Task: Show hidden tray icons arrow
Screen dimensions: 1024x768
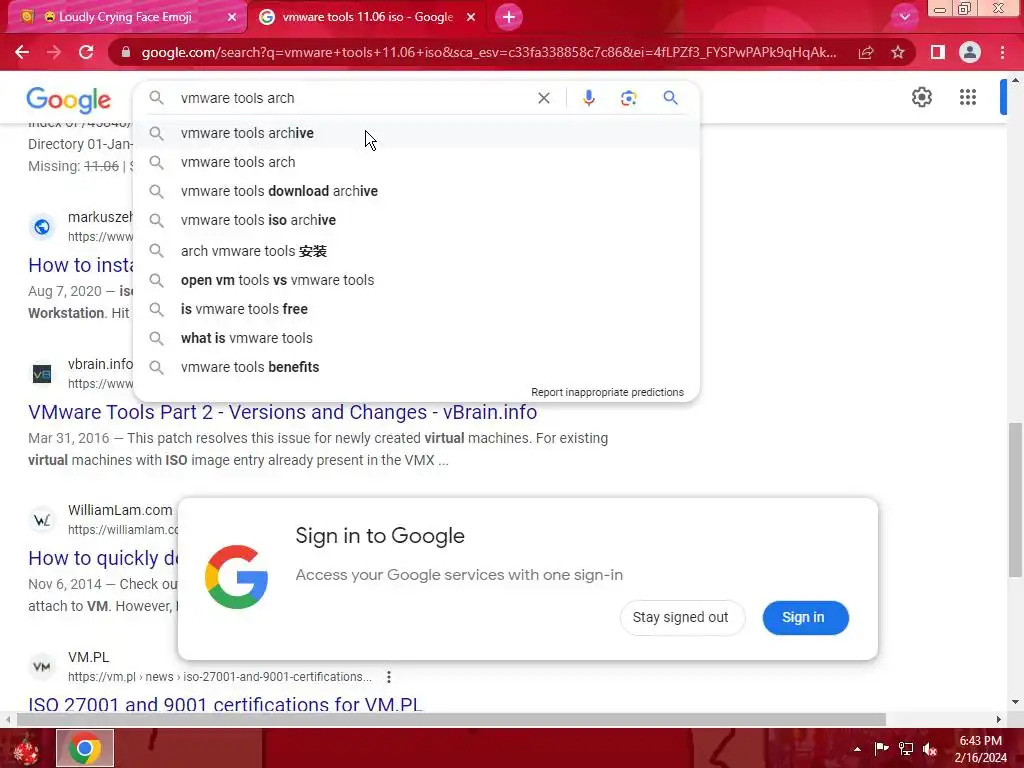Action: click(857, 749)
